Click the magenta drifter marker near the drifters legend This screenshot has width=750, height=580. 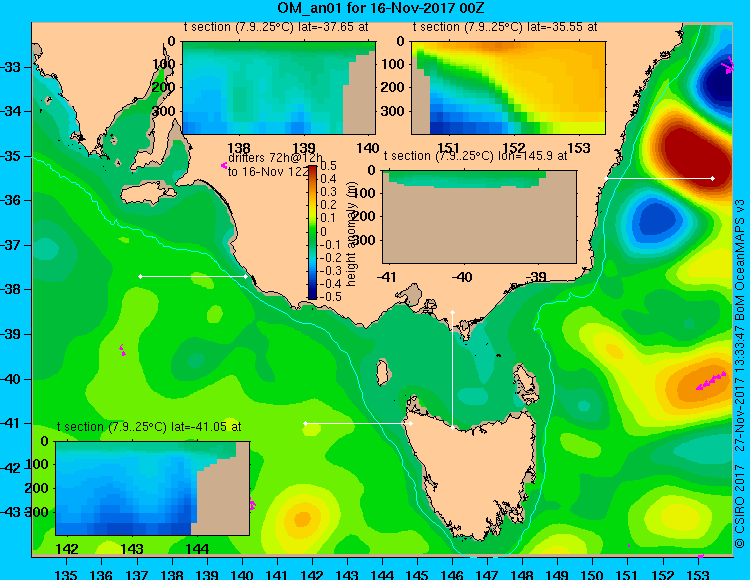pos(224,165)
